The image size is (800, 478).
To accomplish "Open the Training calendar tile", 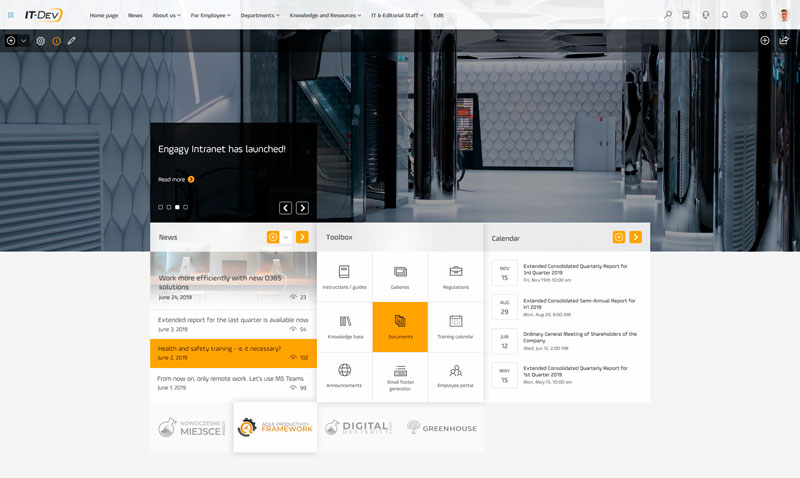I will click(x=455, y=326).
